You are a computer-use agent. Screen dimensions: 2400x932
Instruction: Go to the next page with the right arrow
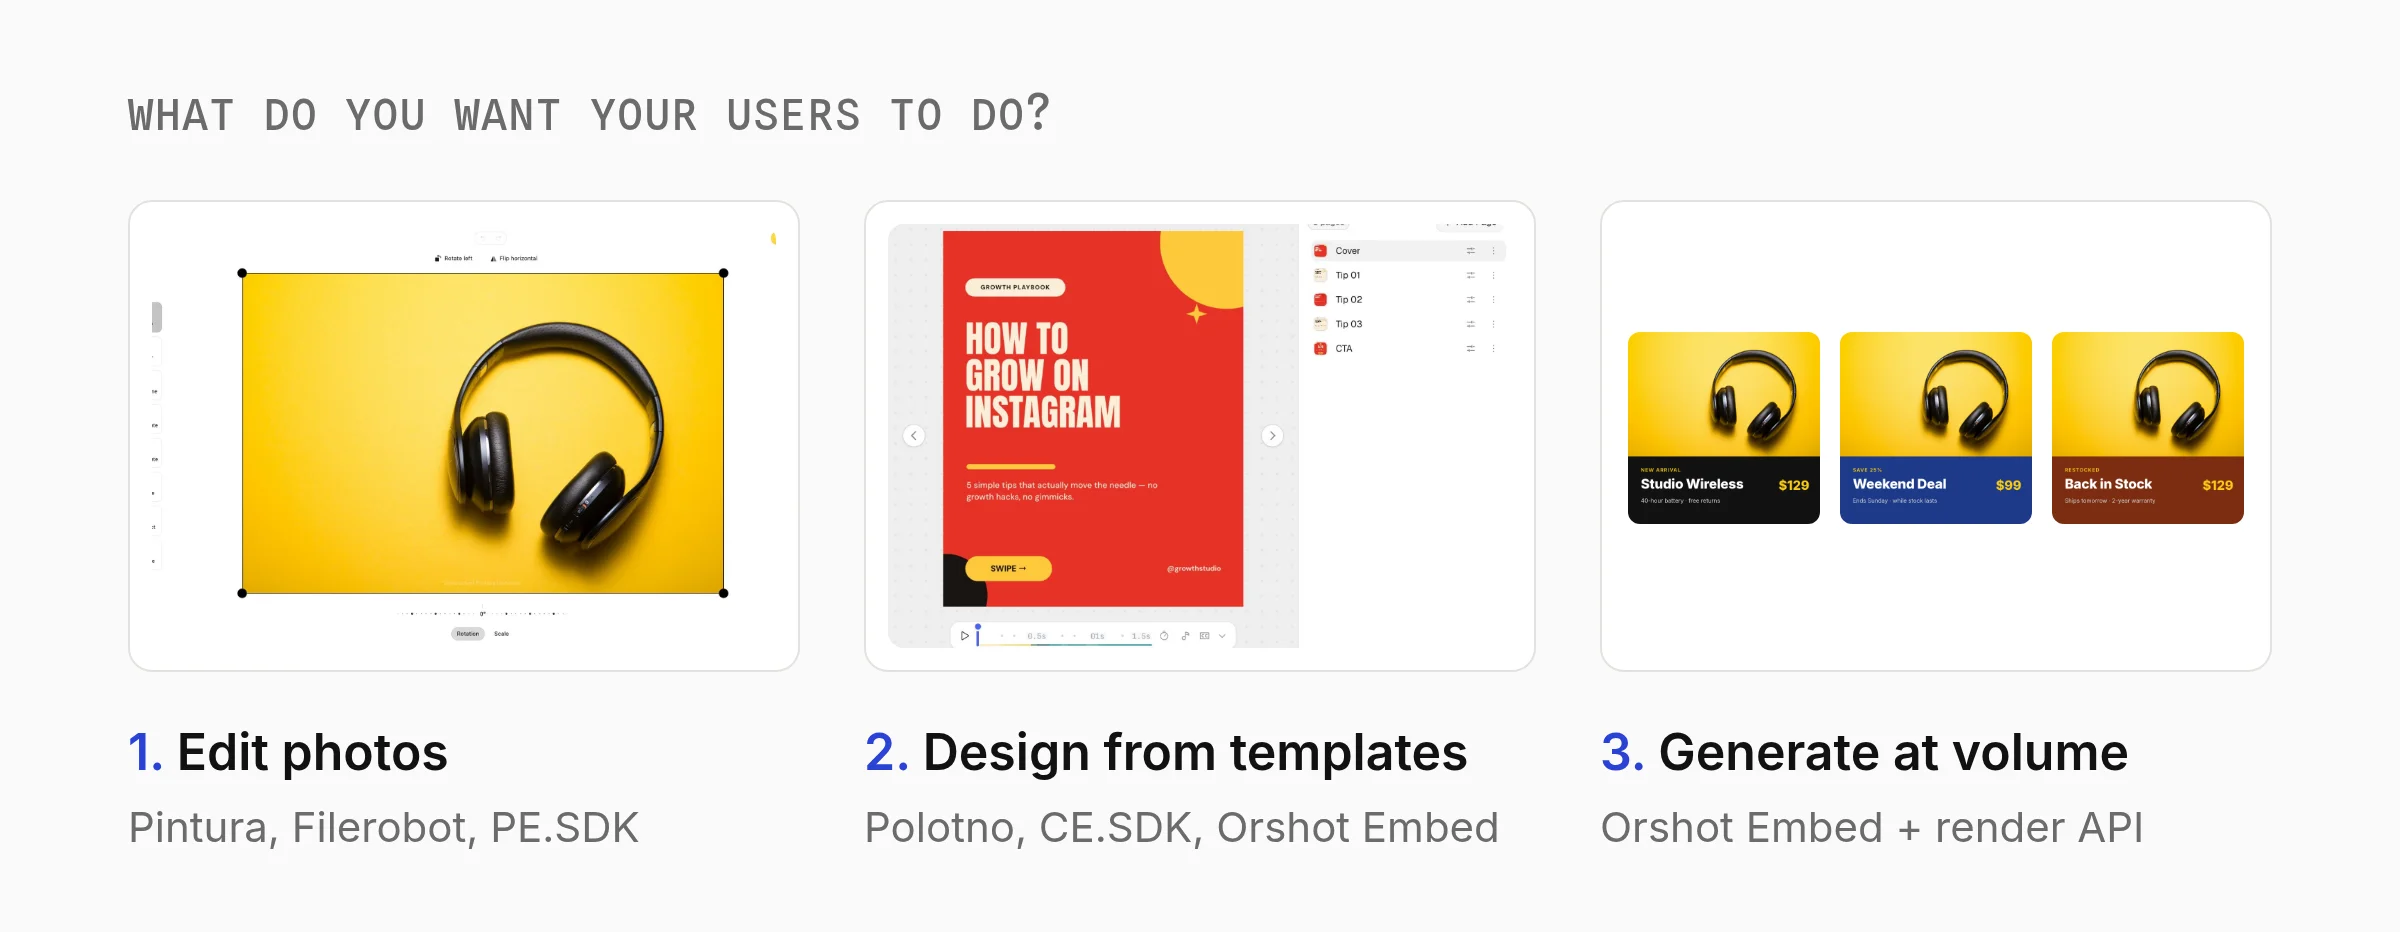pos(1272,436)
